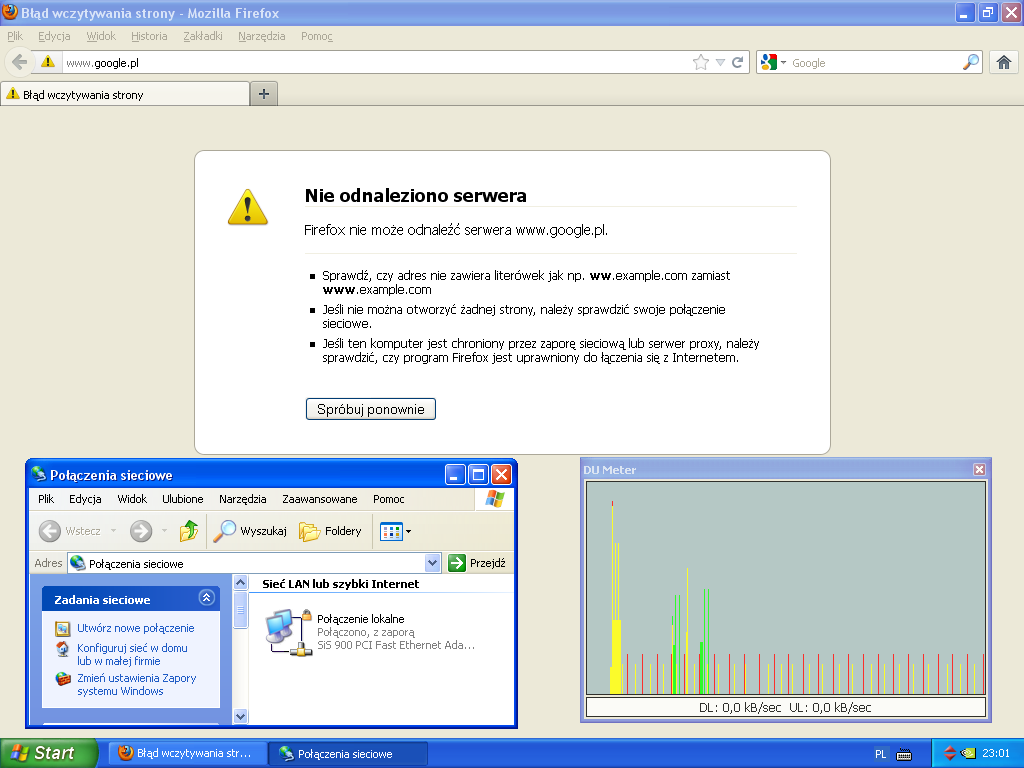The width and height of the screenshot is (1024, 768).
Task: Click the home network setup icon
Action: click(x=63, y=648)
